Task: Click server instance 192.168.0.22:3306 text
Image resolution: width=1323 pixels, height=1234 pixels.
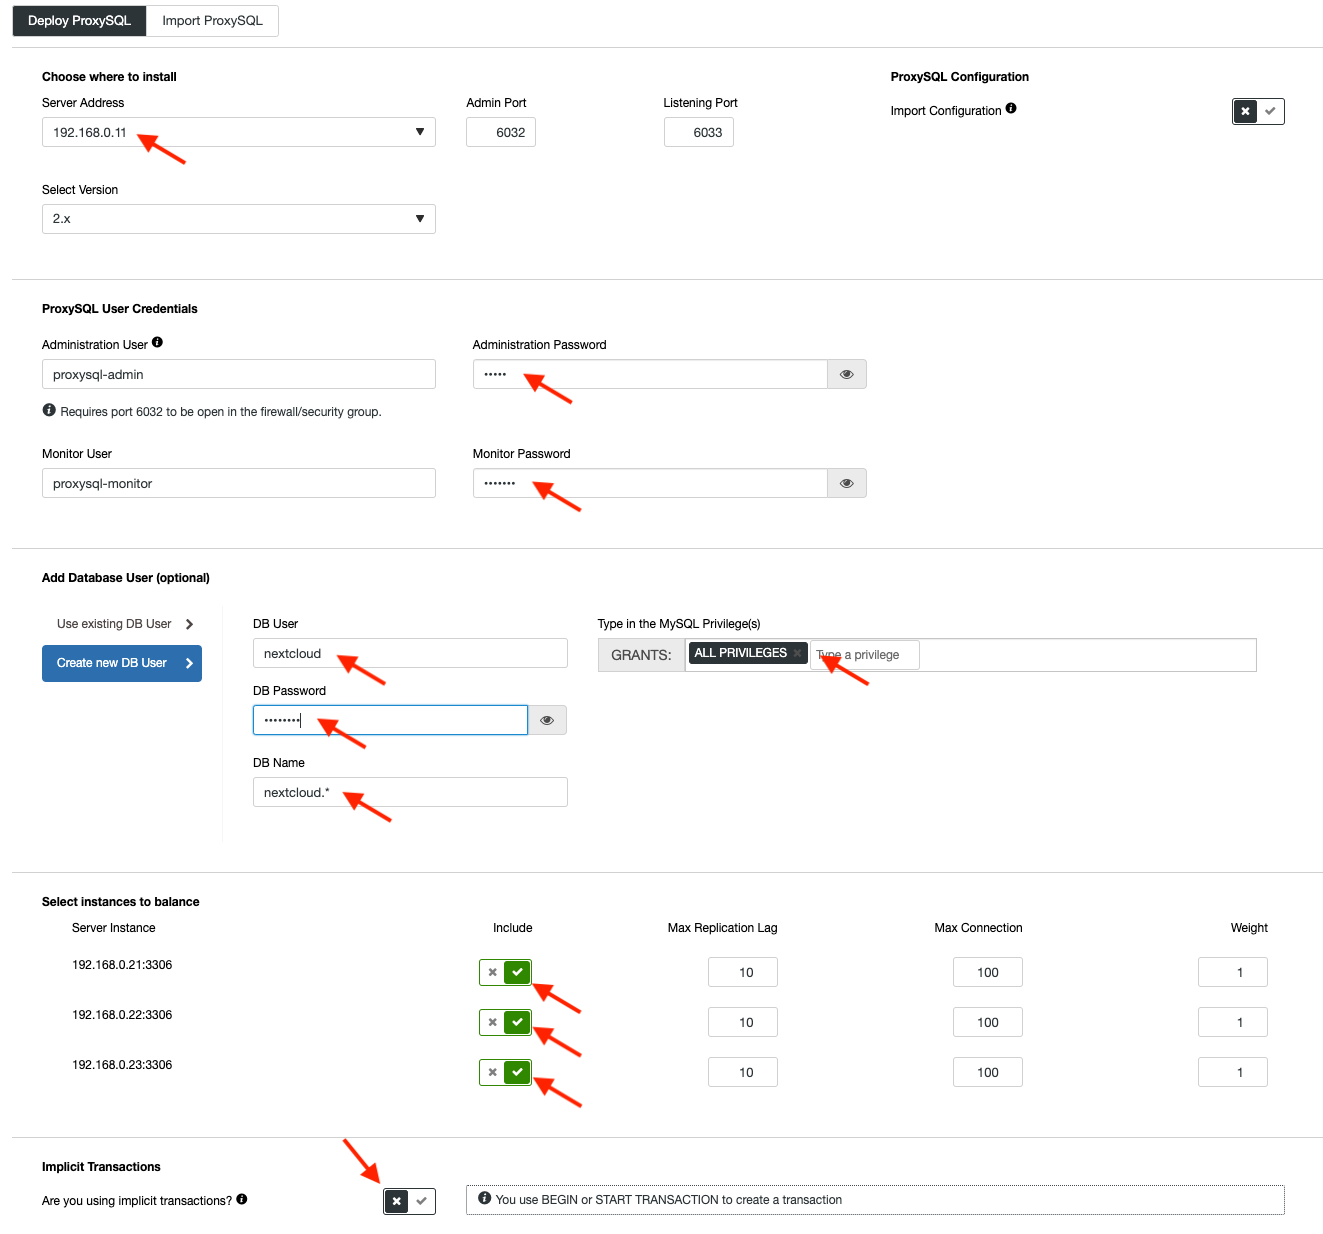Action: [122, 1015]
